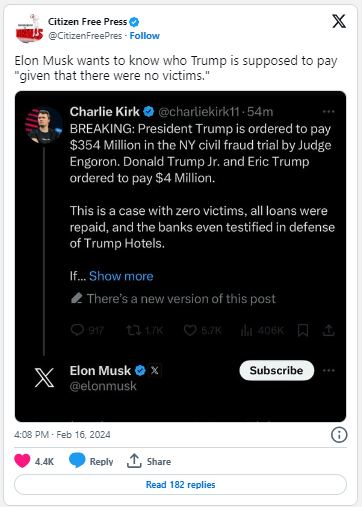Read 182 replies button
The image size is (362, 507).
pos(180,484)
